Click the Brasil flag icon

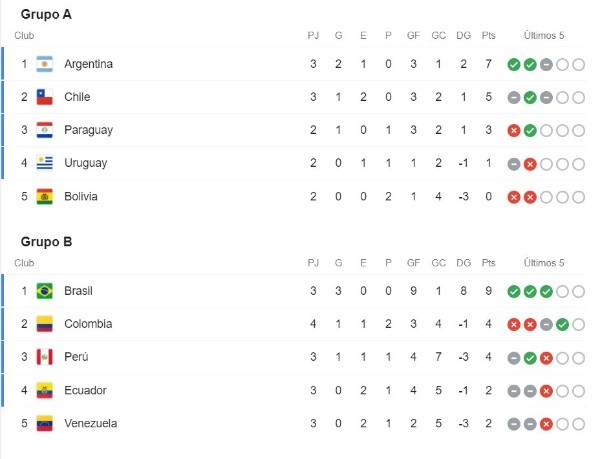coord(44,290)
